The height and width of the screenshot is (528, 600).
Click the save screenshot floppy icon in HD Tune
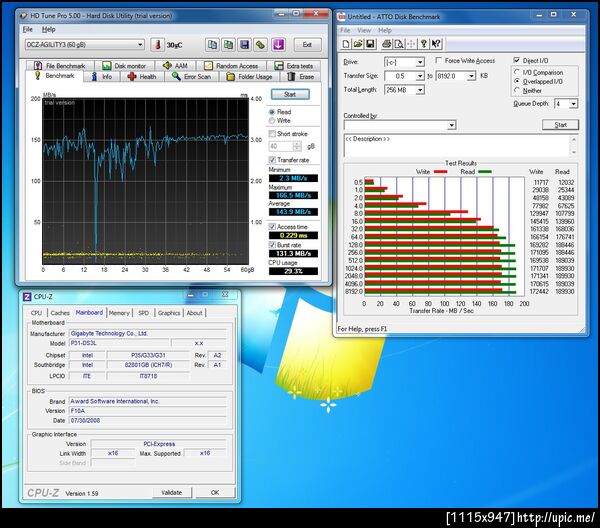tap(245, 45)
